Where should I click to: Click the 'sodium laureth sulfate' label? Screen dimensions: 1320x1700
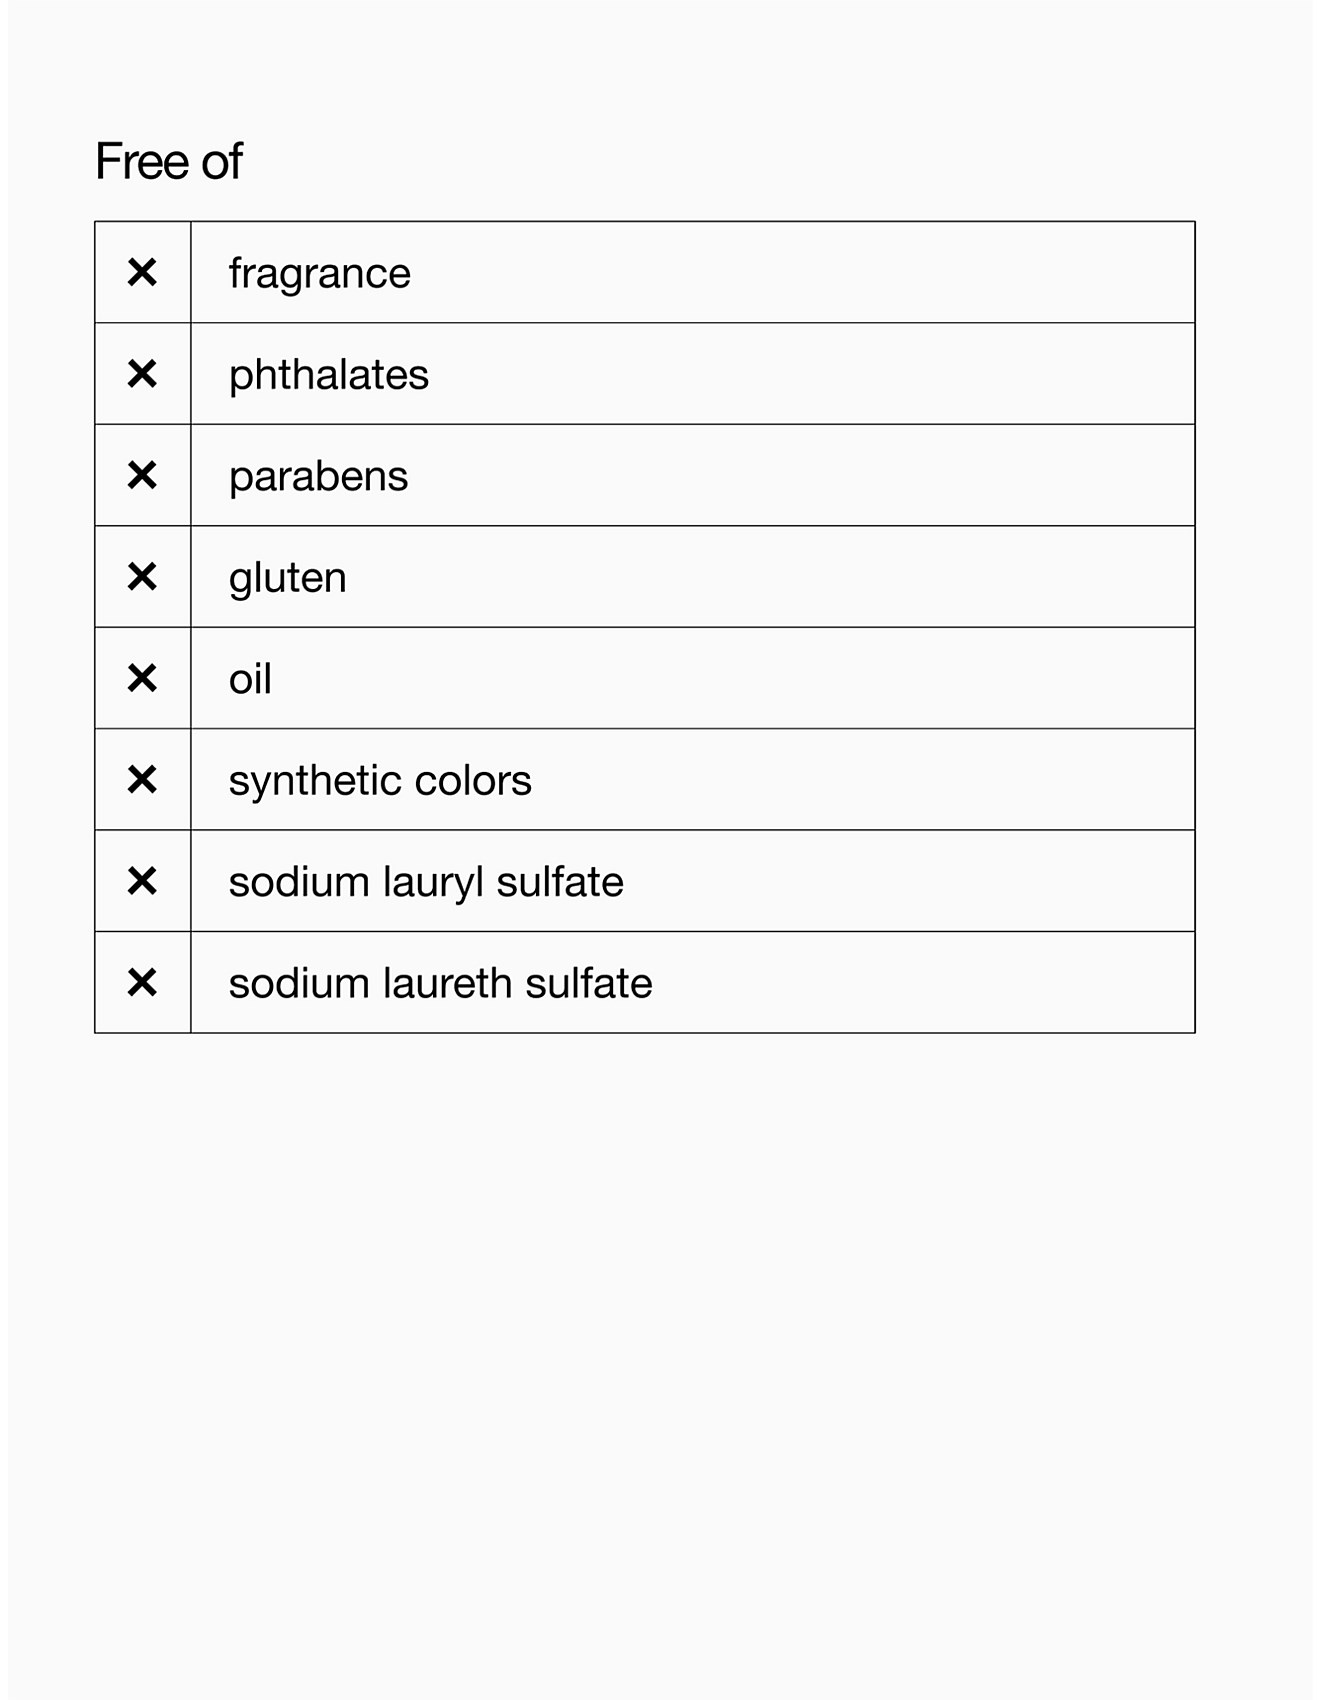(x=440, y=984)
